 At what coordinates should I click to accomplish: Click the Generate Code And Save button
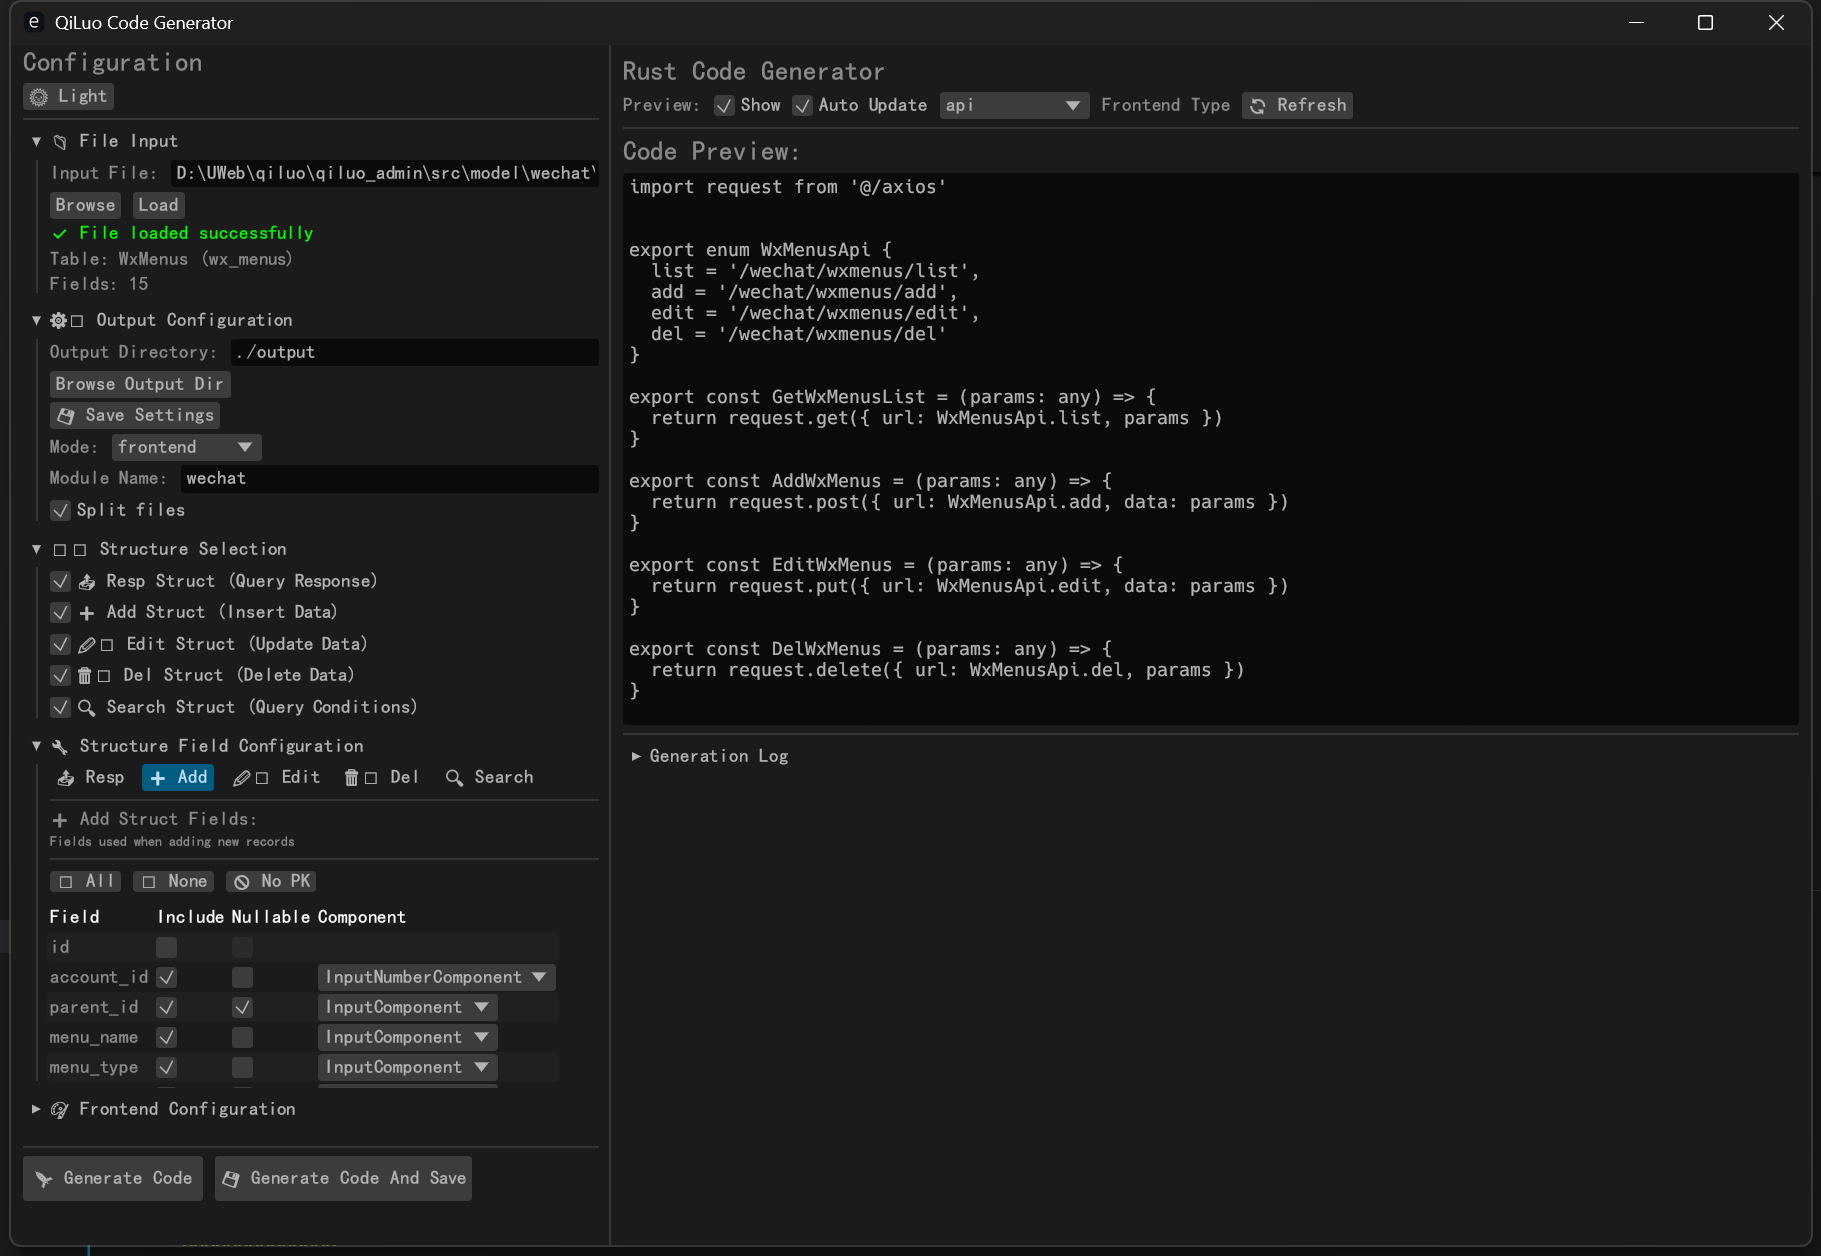click(343, 1179)
